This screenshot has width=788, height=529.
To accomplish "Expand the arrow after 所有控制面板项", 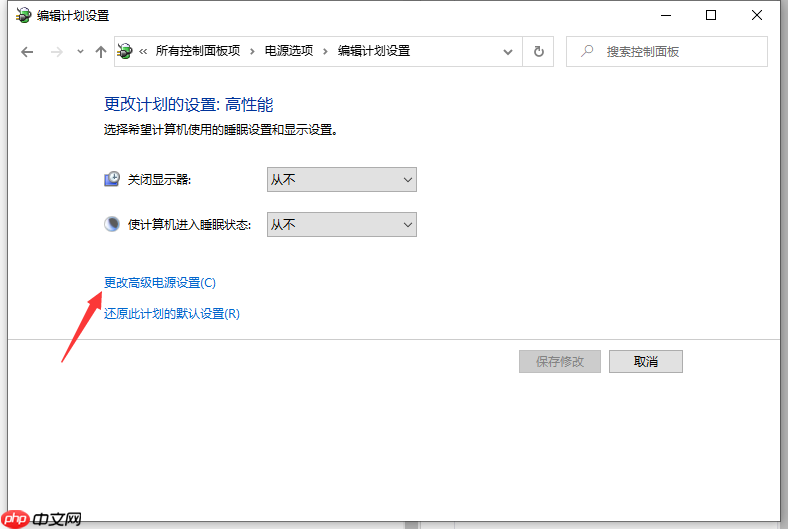I will [x=252, y=51].
